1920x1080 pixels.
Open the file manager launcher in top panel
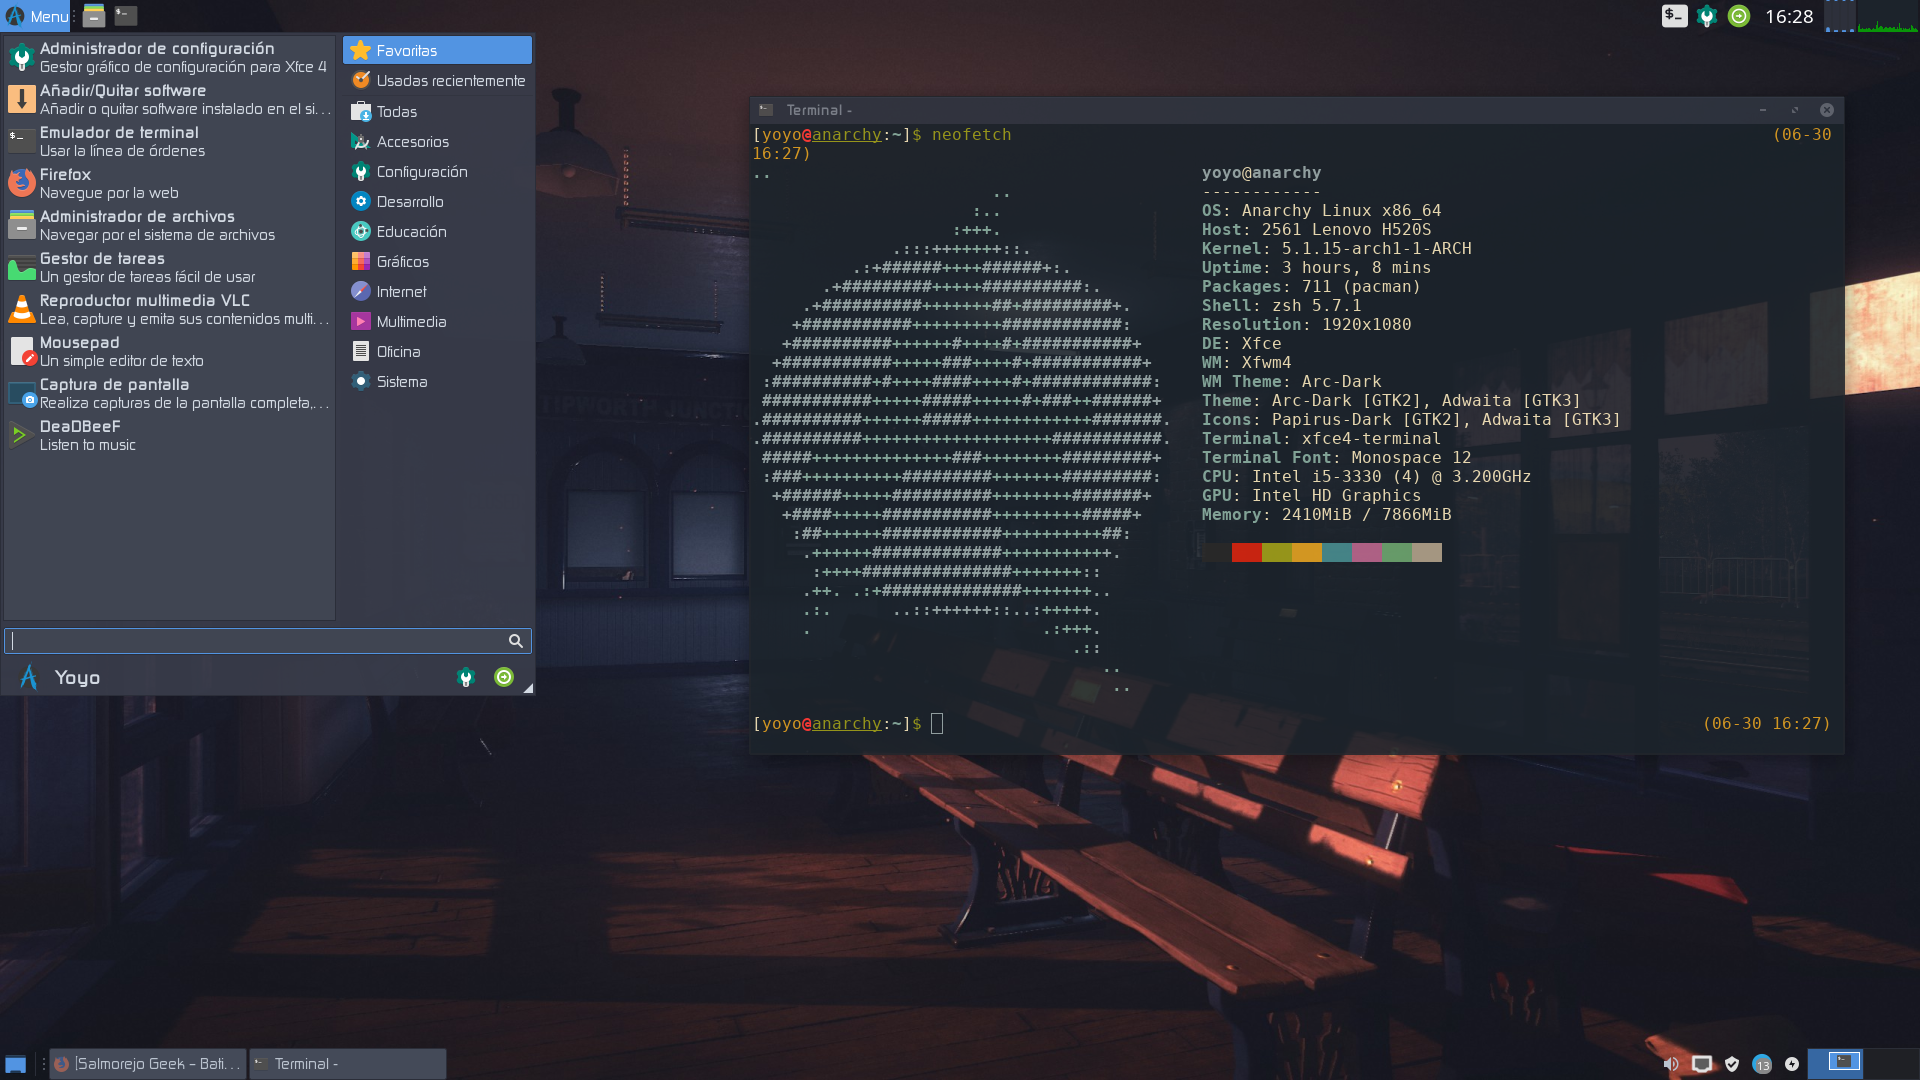(94, 16)
